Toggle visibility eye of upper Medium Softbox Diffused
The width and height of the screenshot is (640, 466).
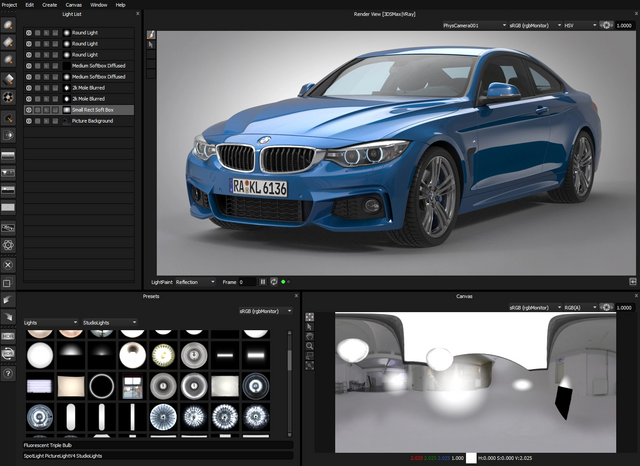click(x=29, y=66)
